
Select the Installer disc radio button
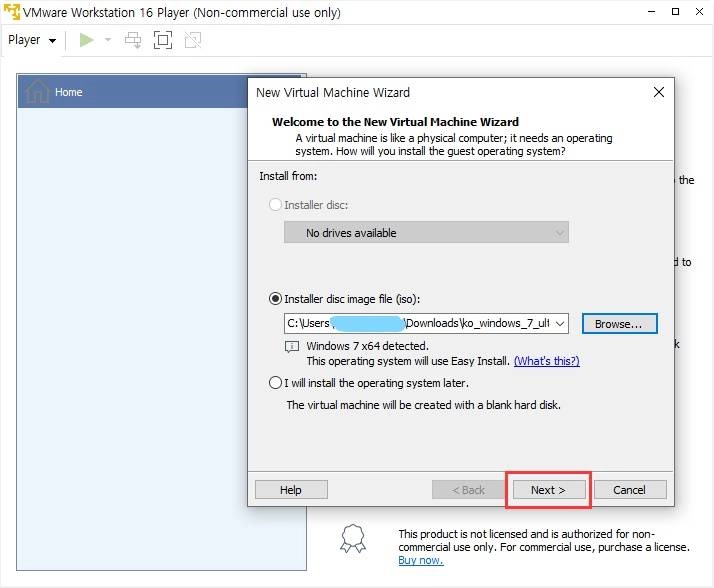(x=275, y=205)
